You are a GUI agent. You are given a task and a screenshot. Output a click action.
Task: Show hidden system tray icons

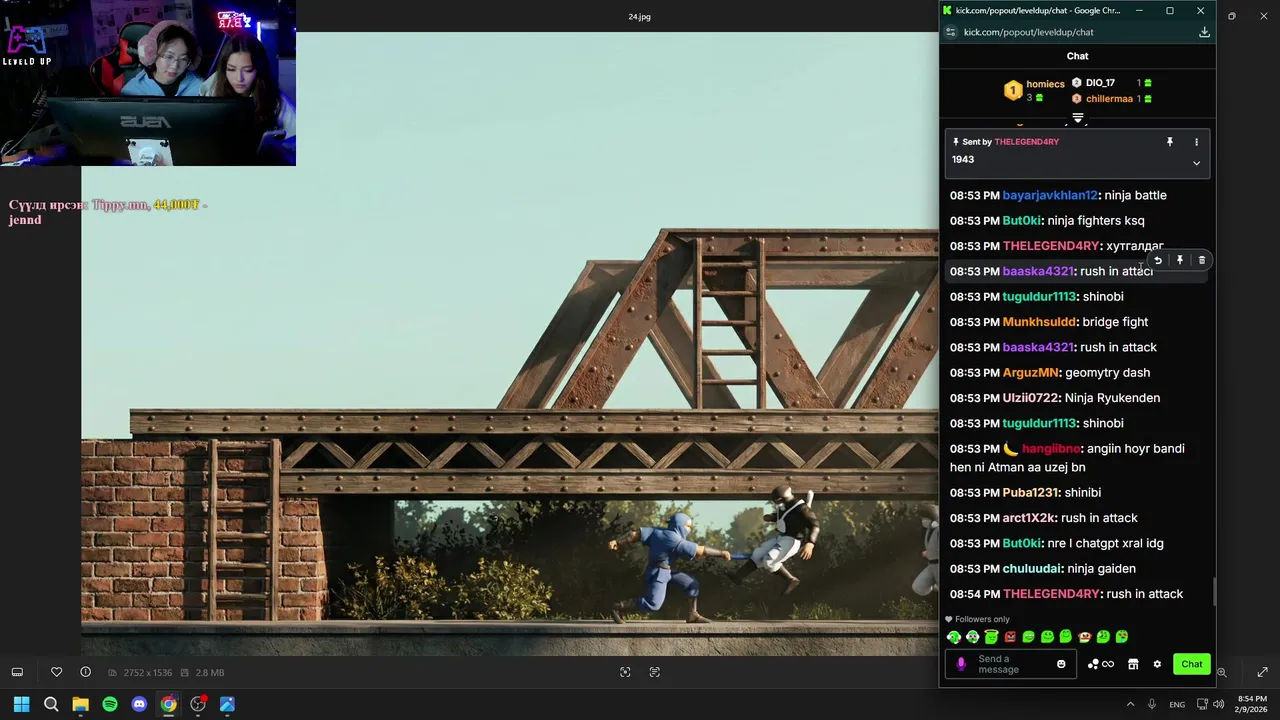1130,704
